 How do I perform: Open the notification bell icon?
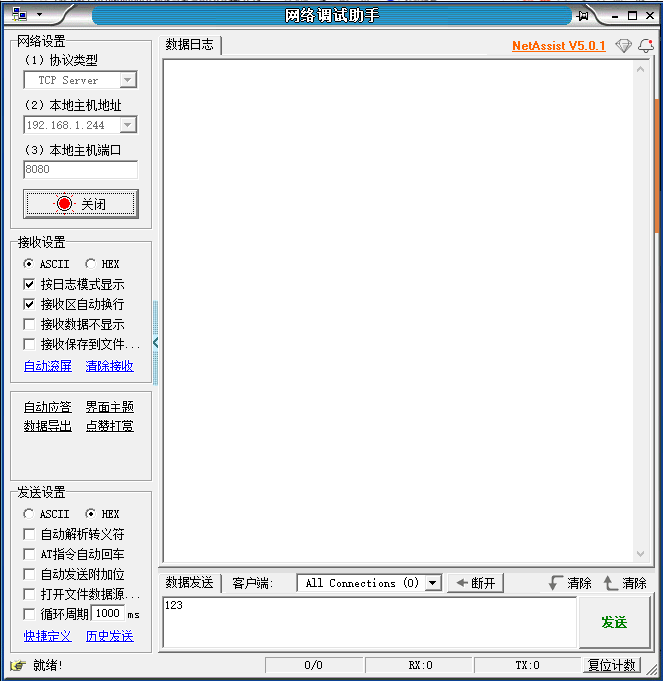pyautogui.click(x=645, y=46)
